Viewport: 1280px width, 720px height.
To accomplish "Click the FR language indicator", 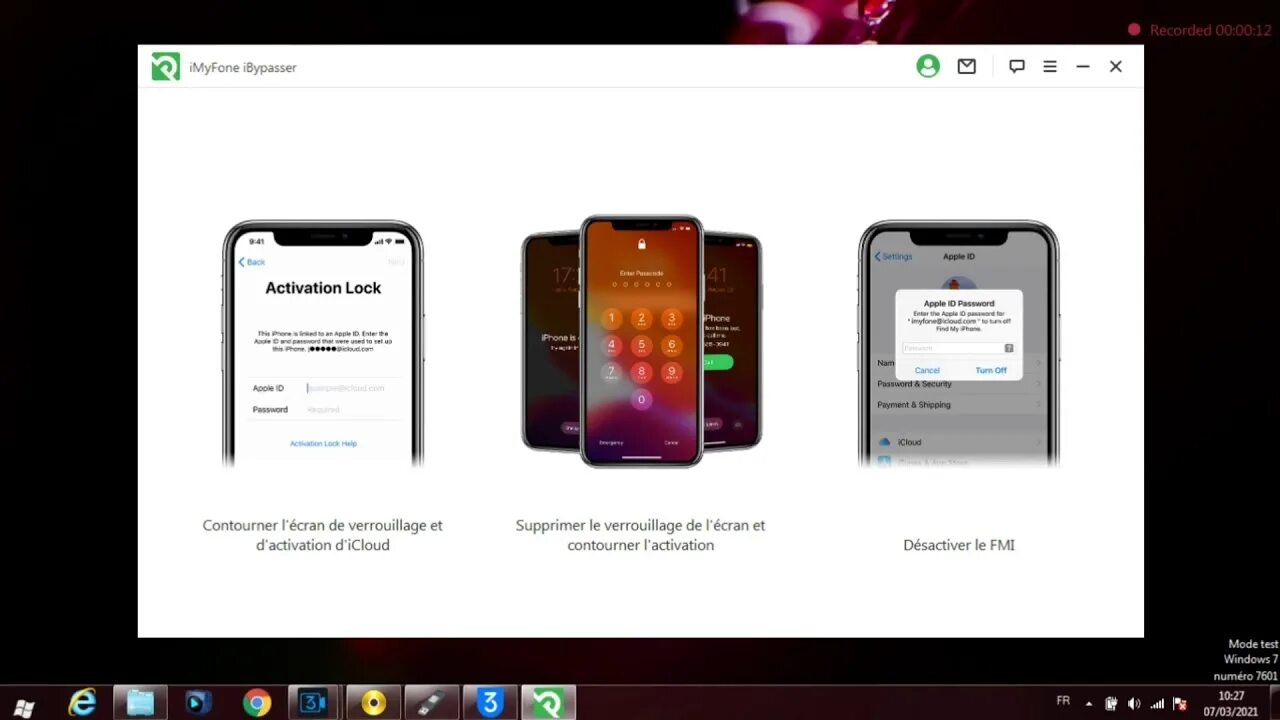I will [x=1063, y=701].
